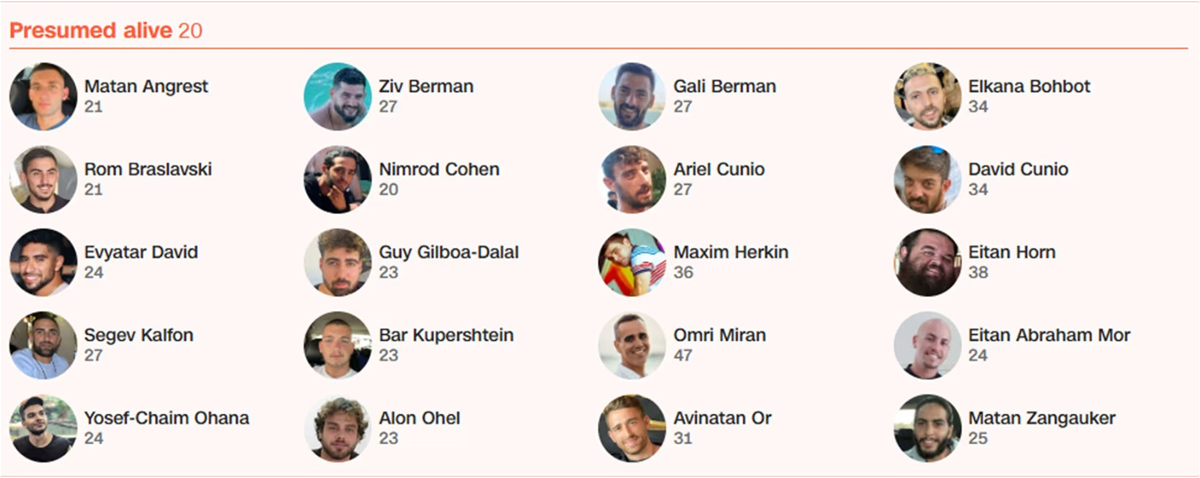Click the name Guy Gilboa-Dalal
The image size is (1200, 478).
pyautogui.click(x=449, y=253)
